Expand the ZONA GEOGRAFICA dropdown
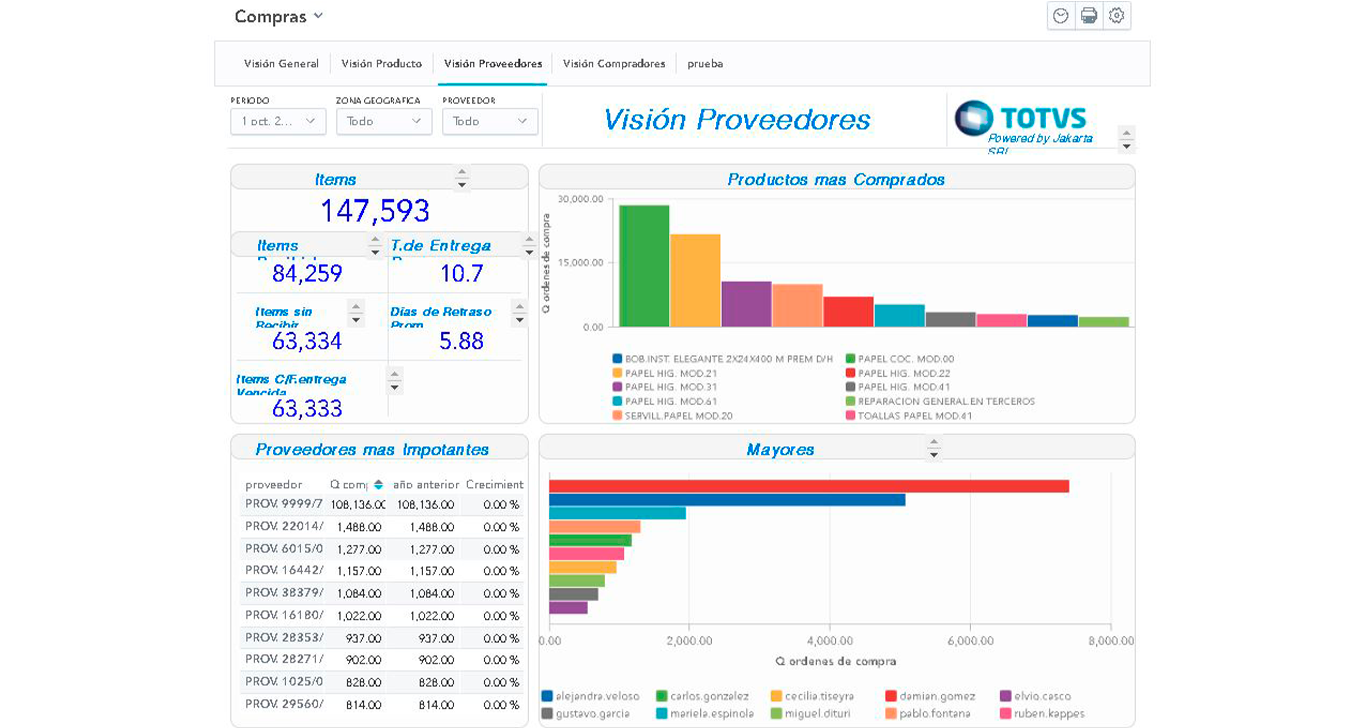 click(x=384, y=121)
